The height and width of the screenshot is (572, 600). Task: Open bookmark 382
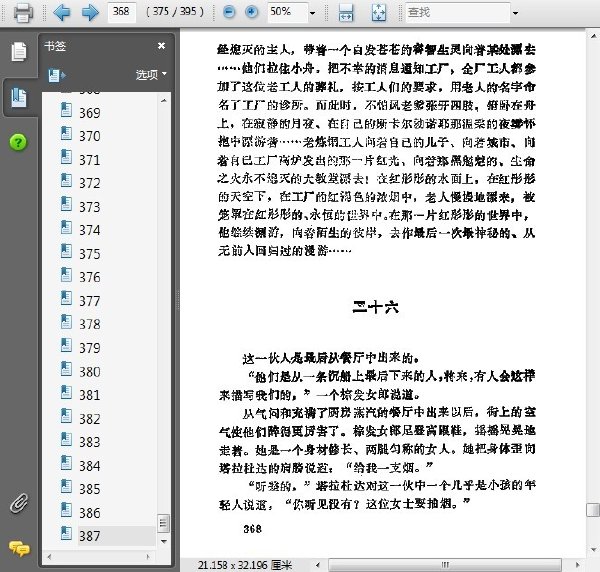point(90,419)
